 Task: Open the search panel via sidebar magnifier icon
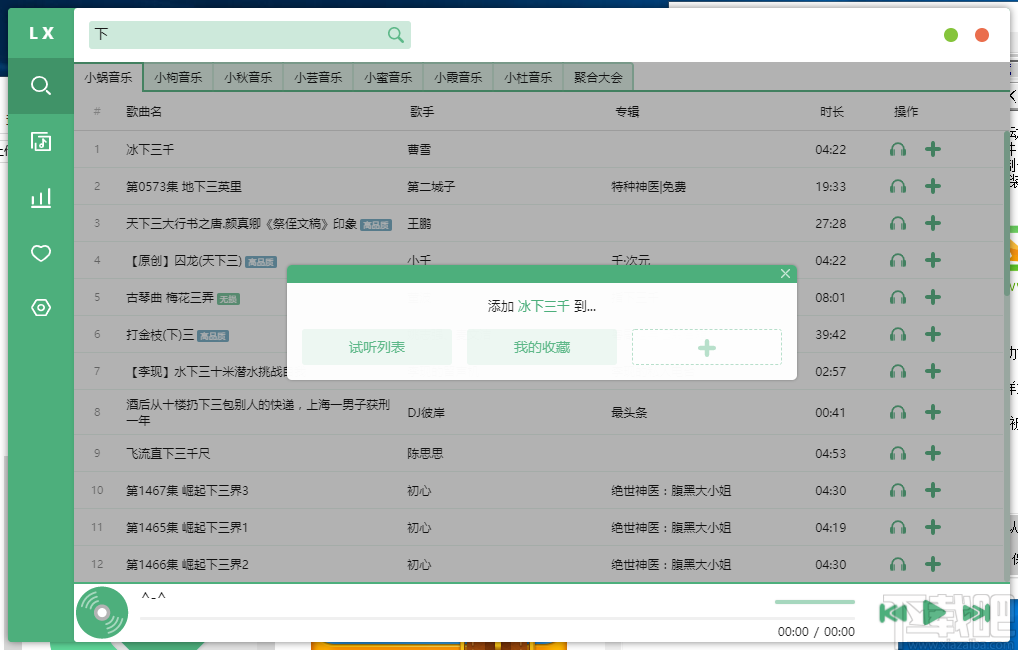pyautogui.click(x=40, y=85)
